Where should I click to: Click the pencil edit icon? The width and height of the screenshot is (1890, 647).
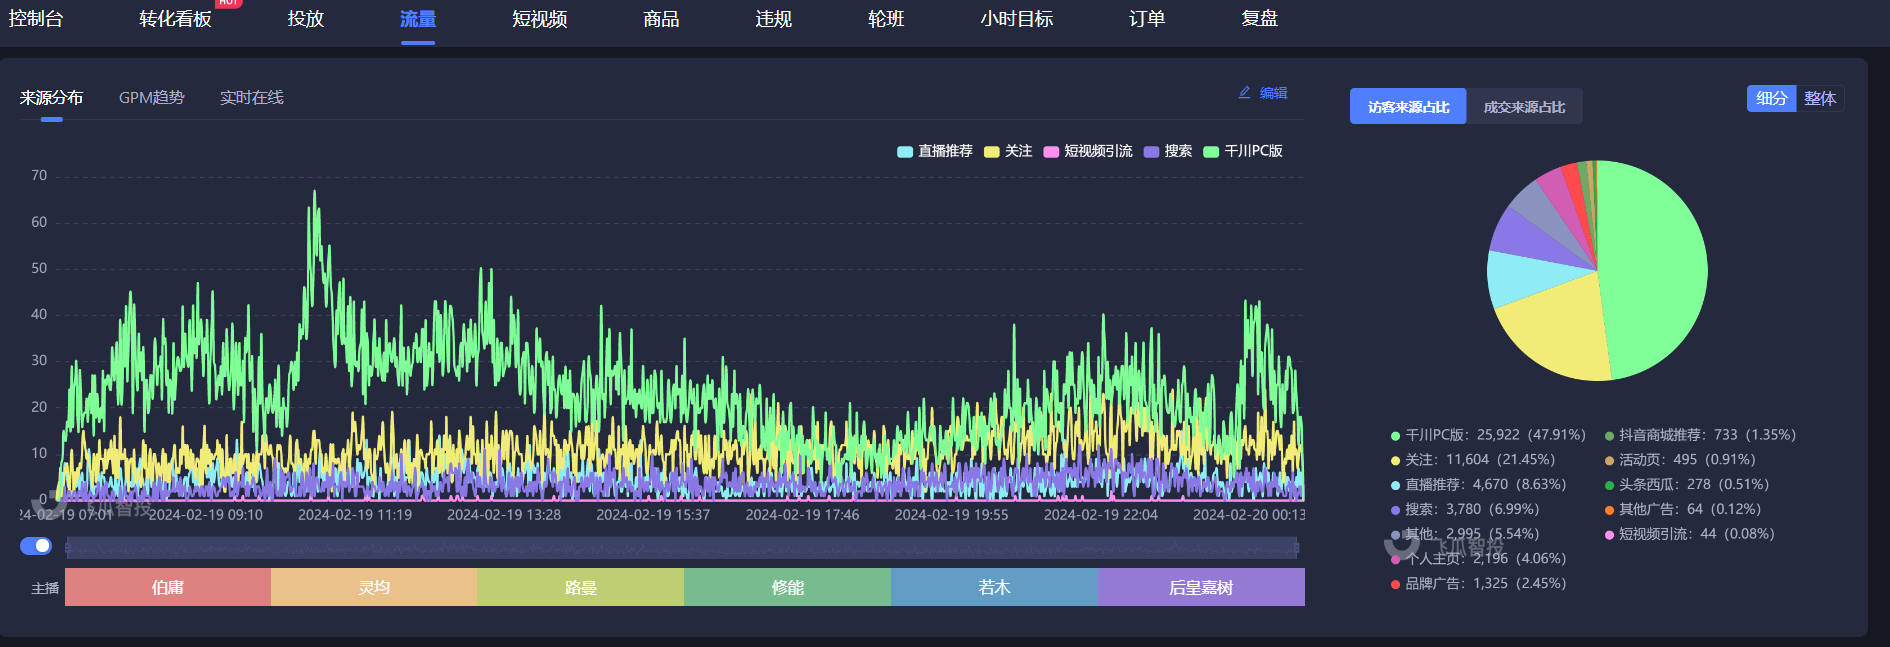pos(1245,92)
